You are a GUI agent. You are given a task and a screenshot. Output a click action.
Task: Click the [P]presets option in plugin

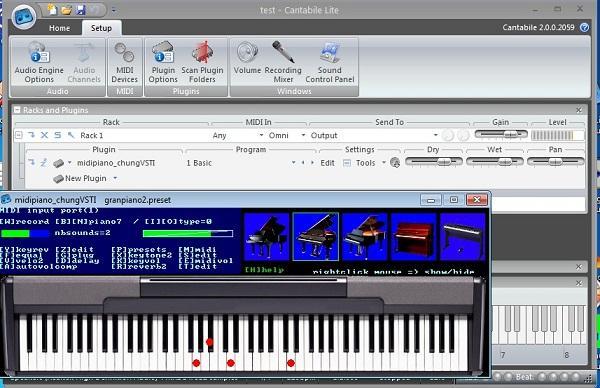pyautogui.click(x=139, y=249)
